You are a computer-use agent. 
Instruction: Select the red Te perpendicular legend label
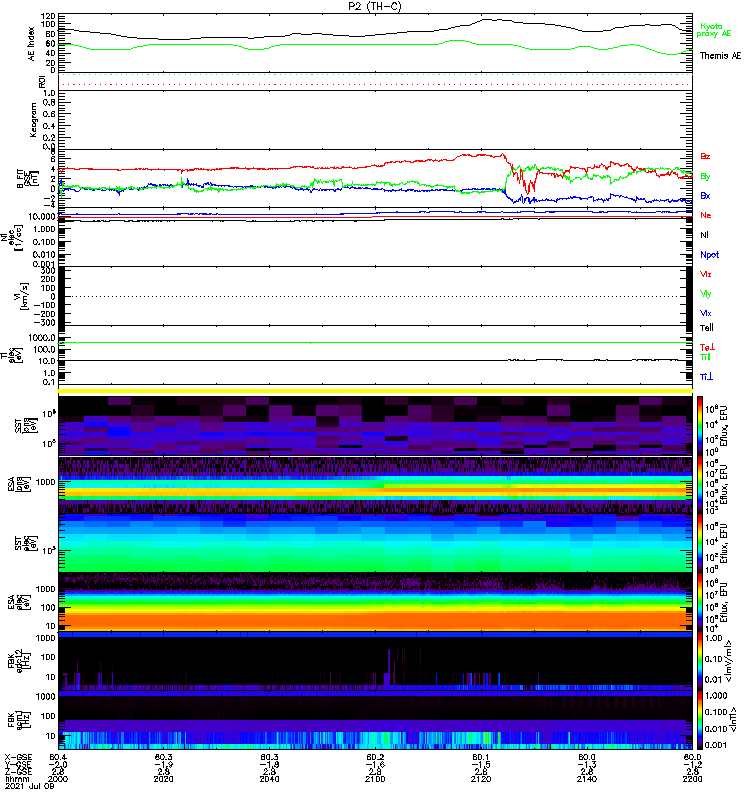[707, 347]
